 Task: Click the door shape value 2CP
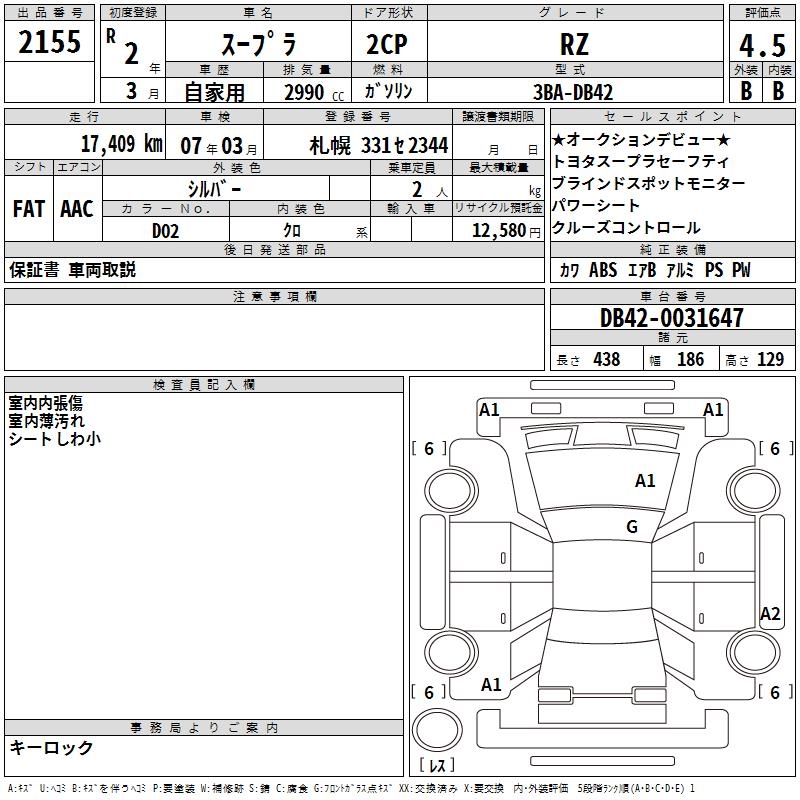click(x=387, y=44)
